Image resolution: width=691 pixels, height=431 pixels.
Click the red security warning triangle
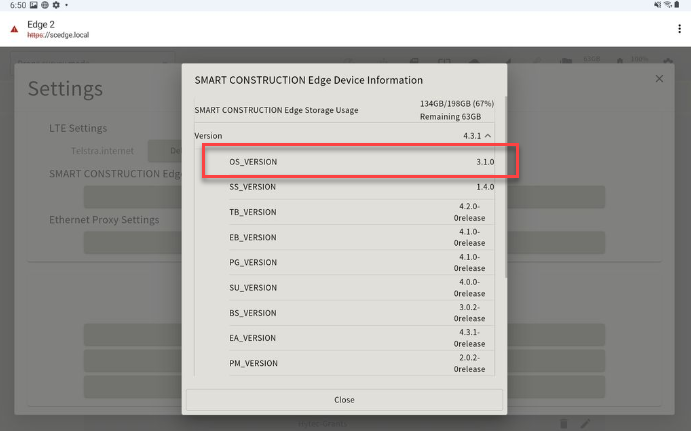(14, 29)
